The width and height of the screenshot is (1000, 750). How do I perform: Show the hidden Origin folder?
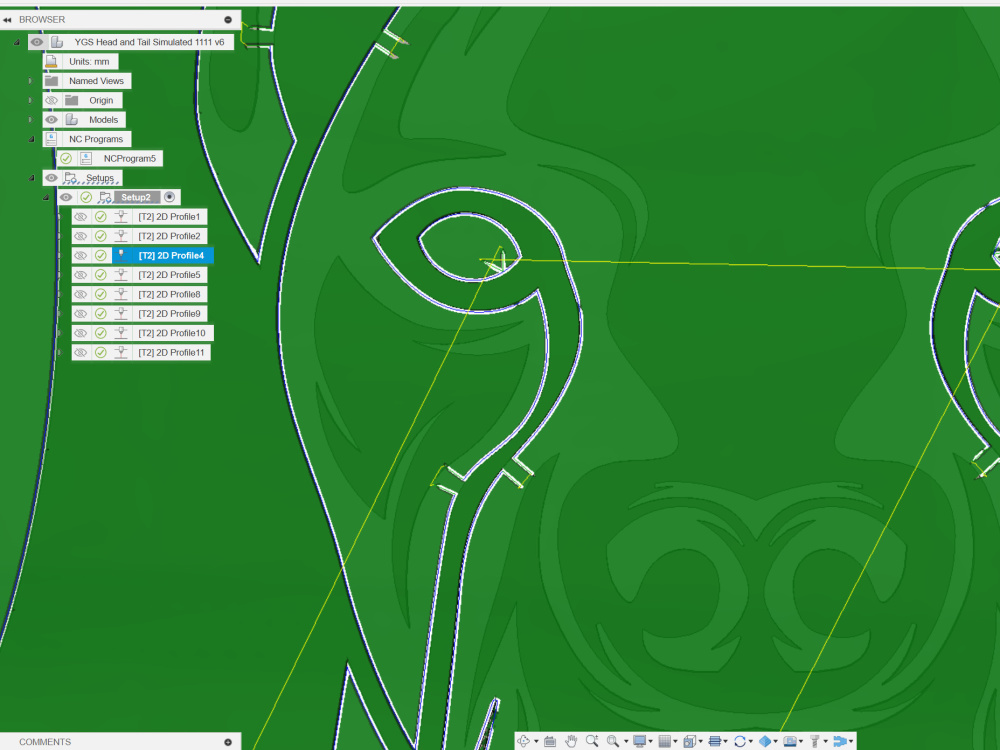52,101
